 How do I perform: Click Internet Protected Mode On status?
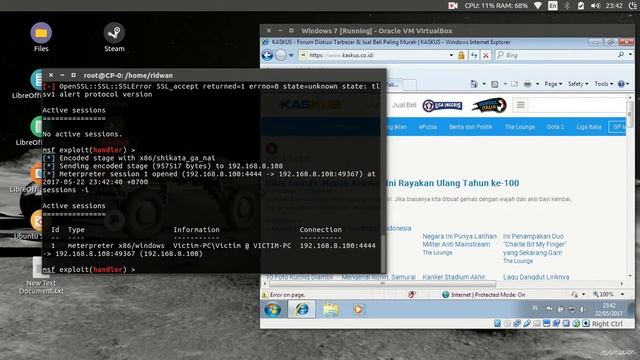pyautogui.click(x=484, y=295)
